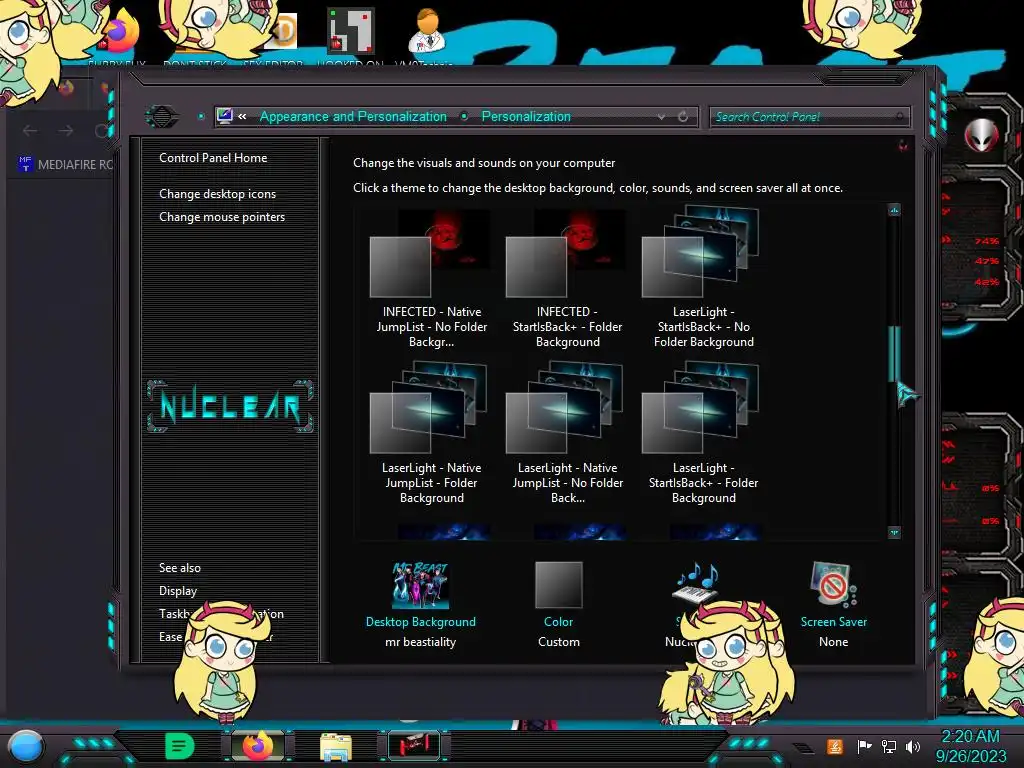Click the Alienware alien head gadget
Viewport: 1024px width, 768px height.
[982, 135]
